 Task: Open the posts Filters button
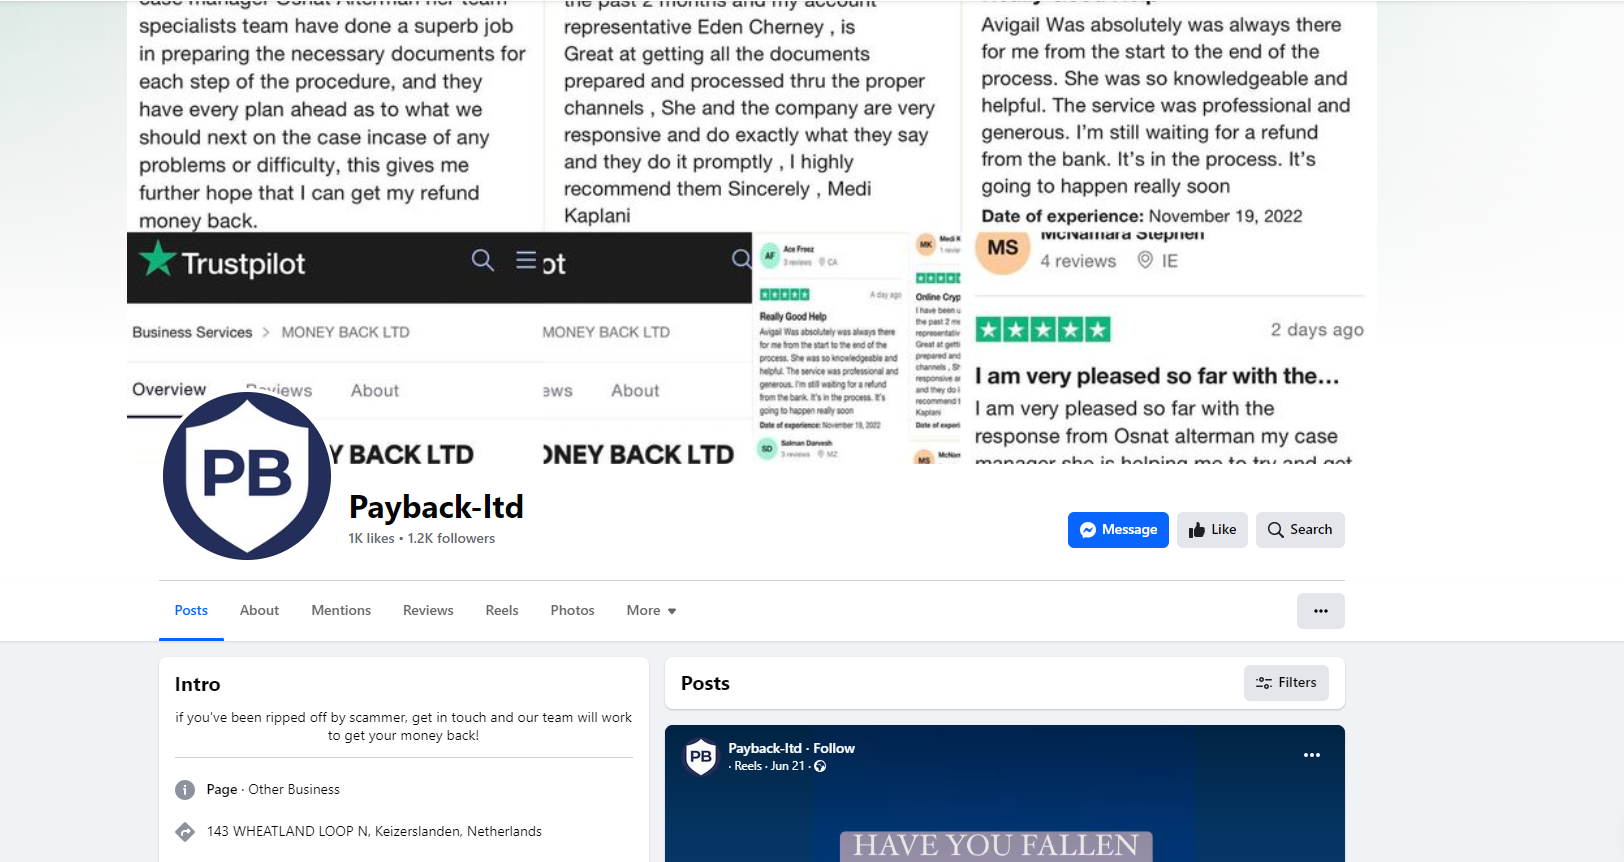point(1286,683)
